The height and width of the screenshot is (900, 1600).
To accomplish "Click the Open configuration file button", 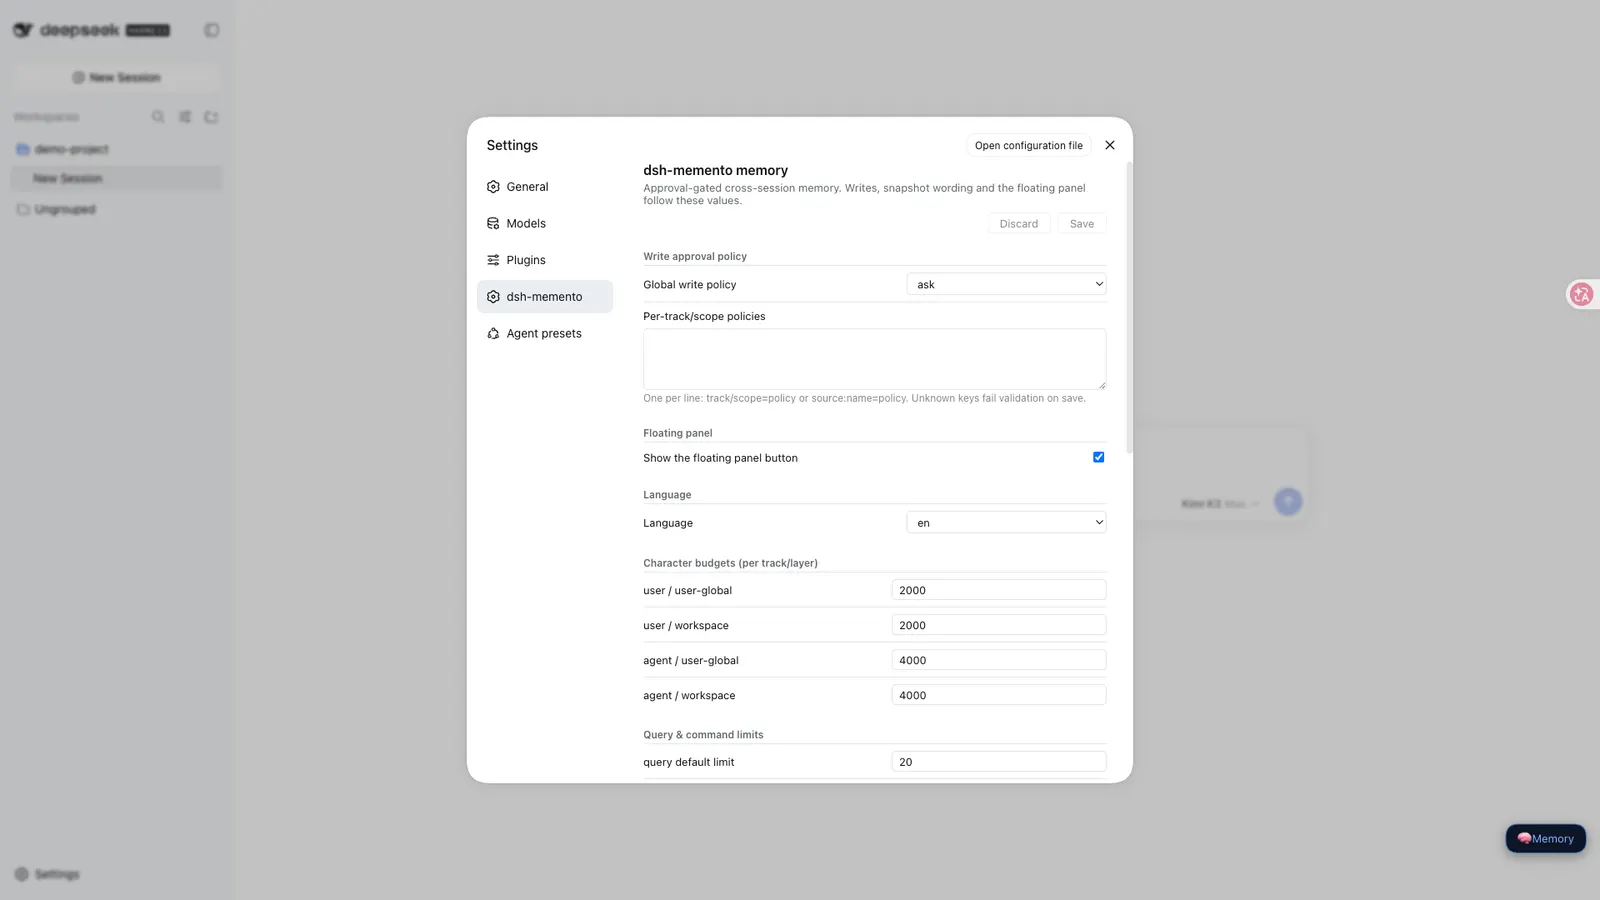I will (x=1029, y=146).
